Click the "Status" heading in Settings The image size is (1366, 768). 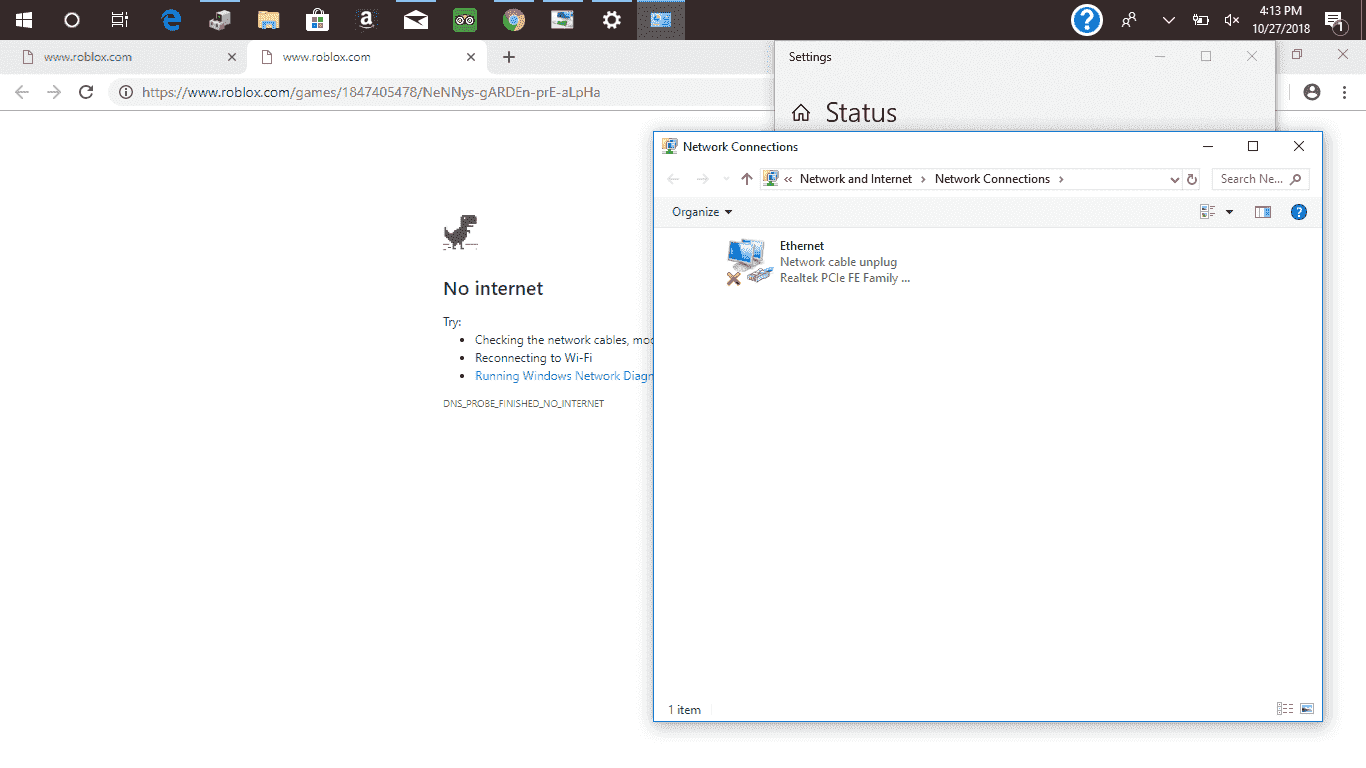(861, 113)
